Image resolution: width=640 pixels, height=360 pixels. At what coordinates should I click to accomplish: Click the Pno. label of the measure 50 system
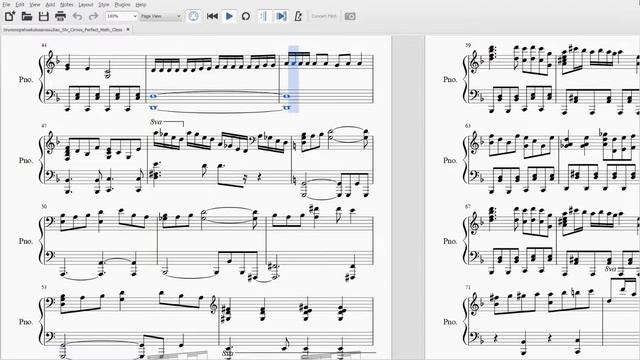coord(26,241)
